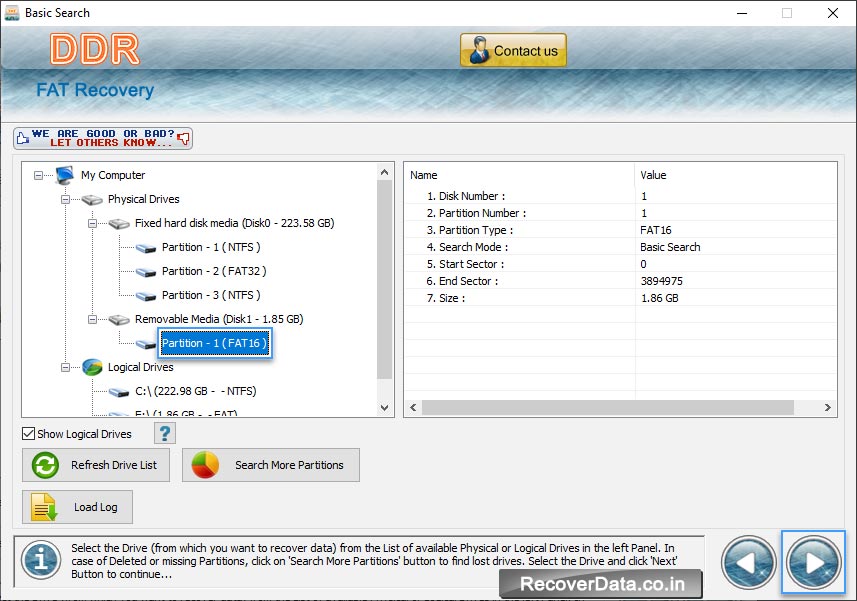Click the tree scrollbar down arrow
857x601 pixels.
coord(385,408)
